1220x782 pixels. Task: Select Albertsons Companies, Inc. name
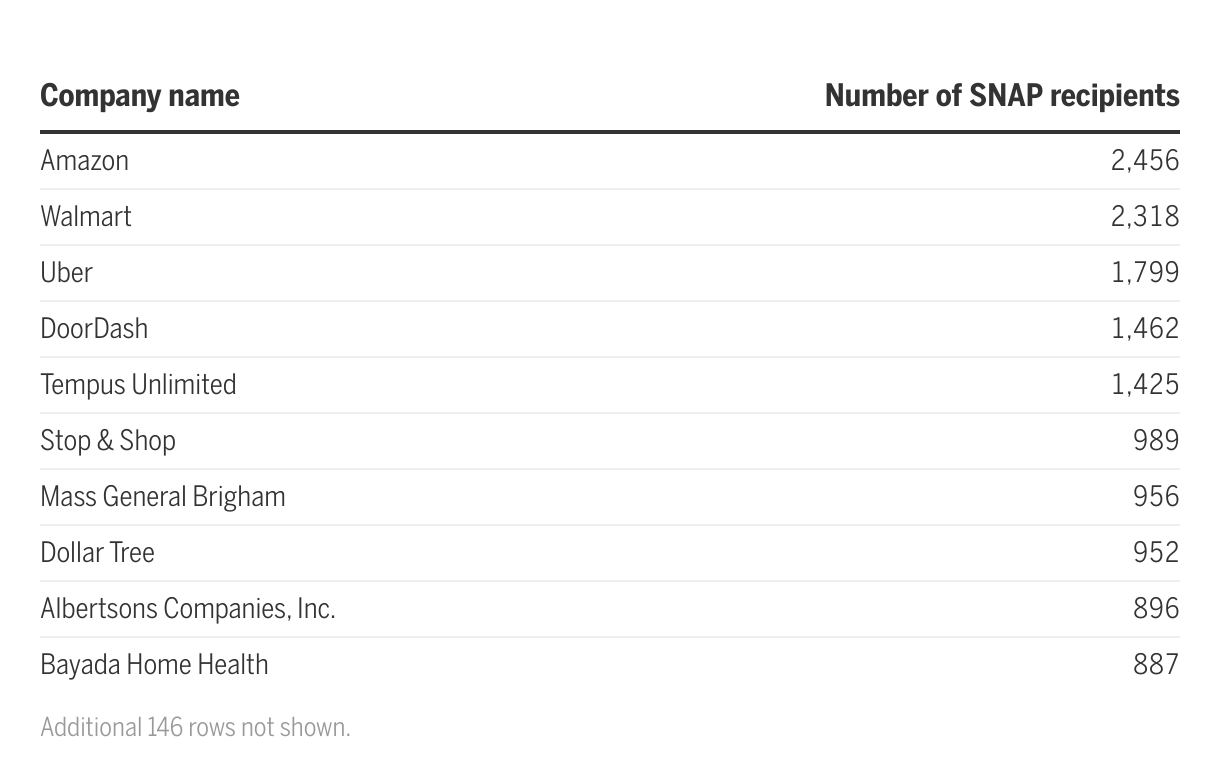(x=188, y=609)
